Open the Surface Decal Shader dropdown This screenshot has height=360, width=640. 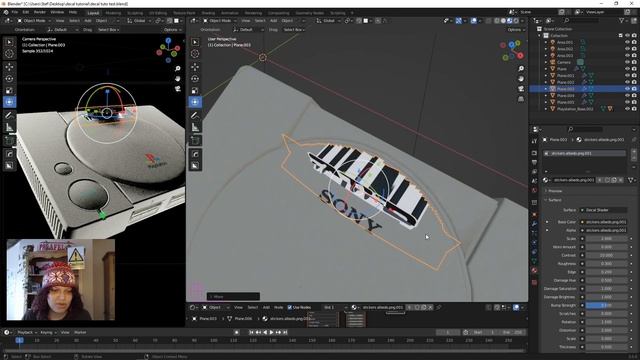pos(603,210)
